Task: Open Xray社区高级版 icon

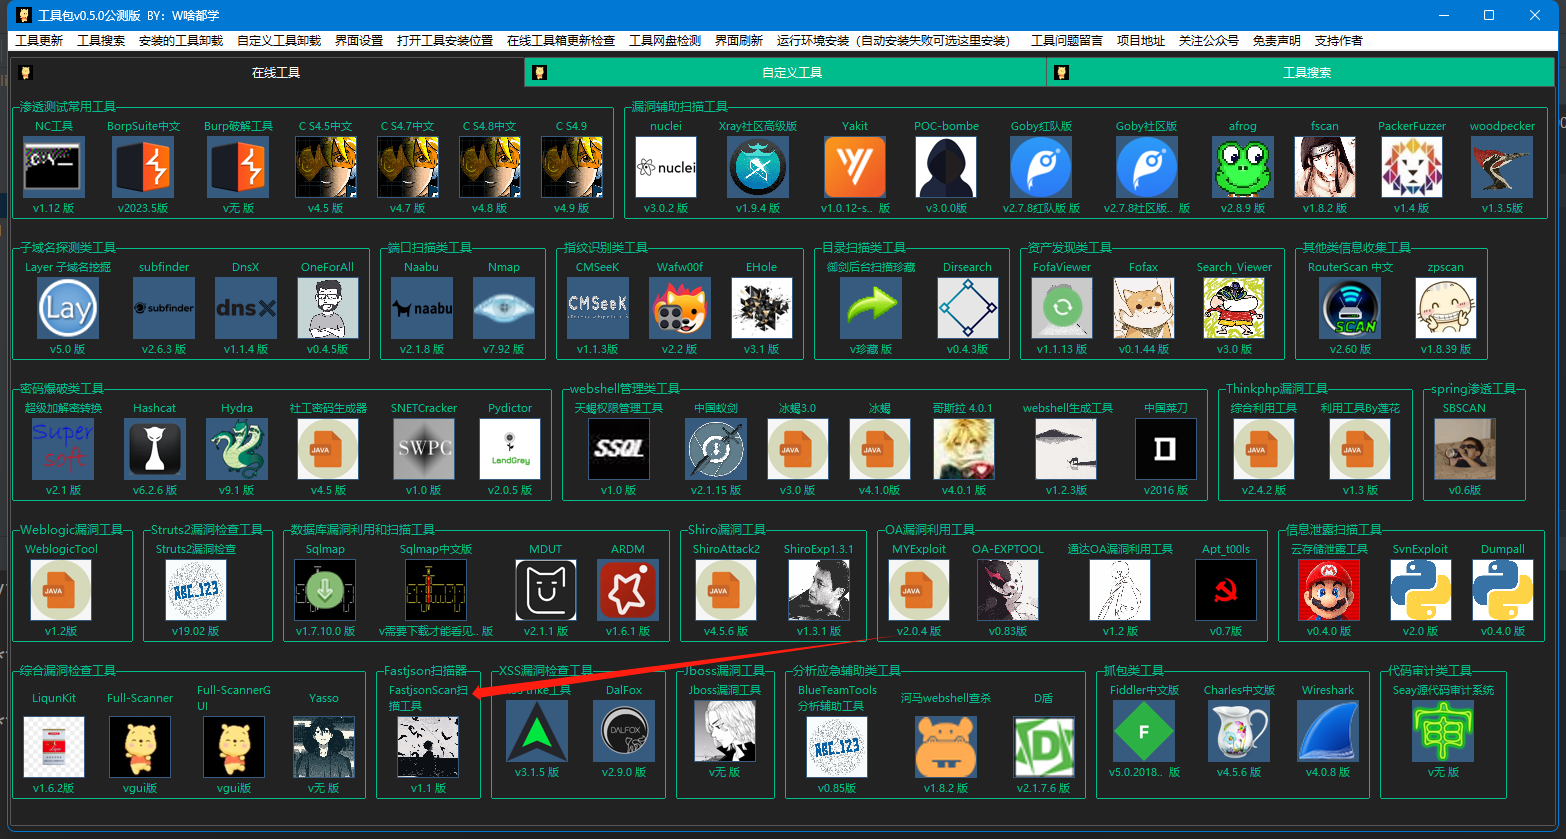Action: [x=758, y=167]
